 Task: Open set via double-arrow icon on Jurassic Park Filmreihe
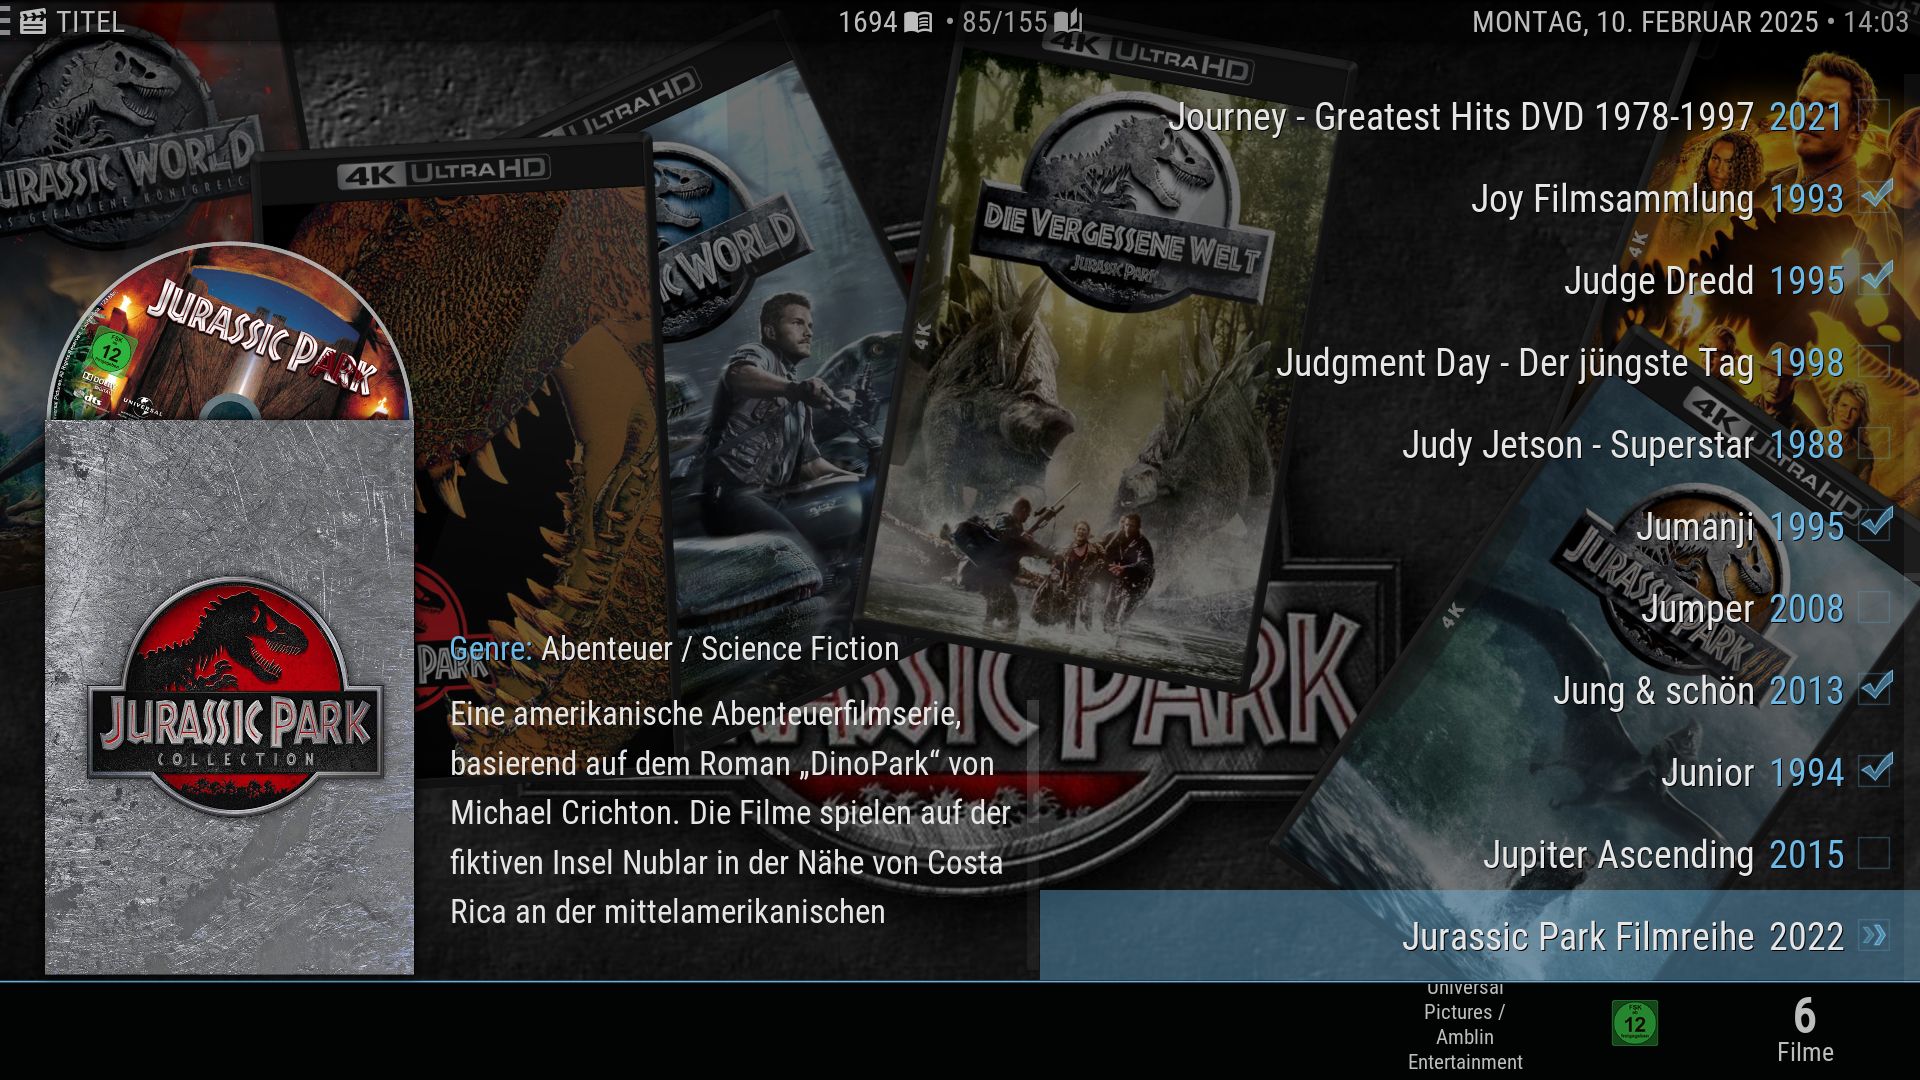[1874, 936]
